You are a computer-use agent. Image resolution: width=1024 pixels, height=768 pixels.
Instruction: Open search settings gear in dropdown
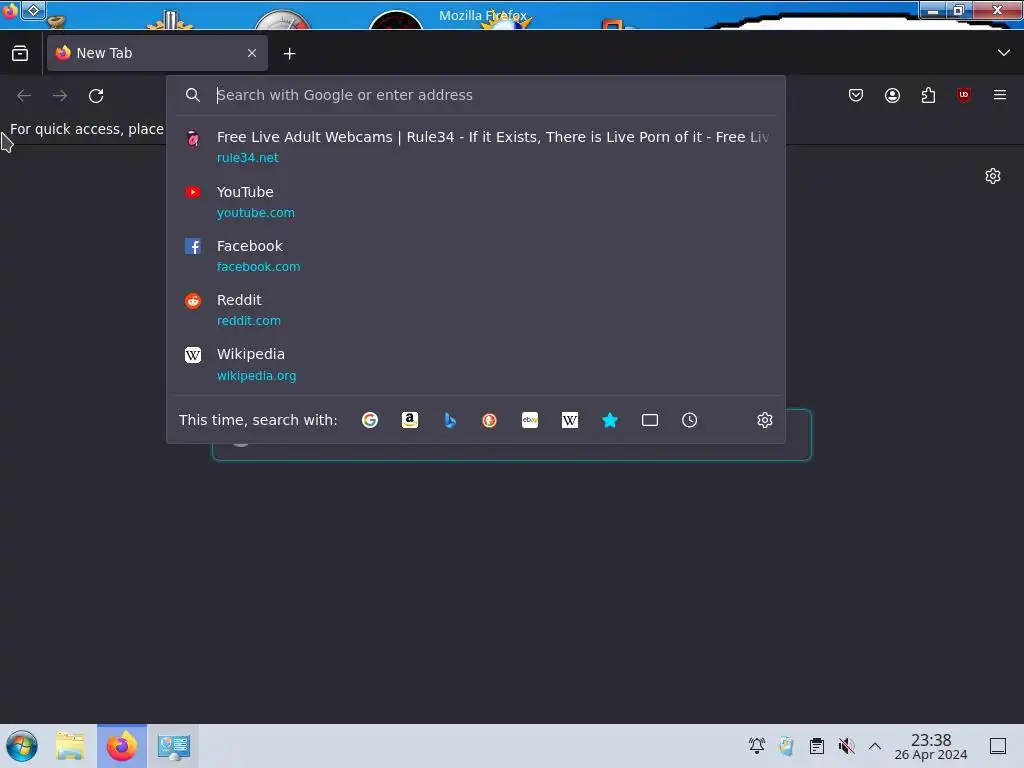pyautogui.click(x=765, y=420)
